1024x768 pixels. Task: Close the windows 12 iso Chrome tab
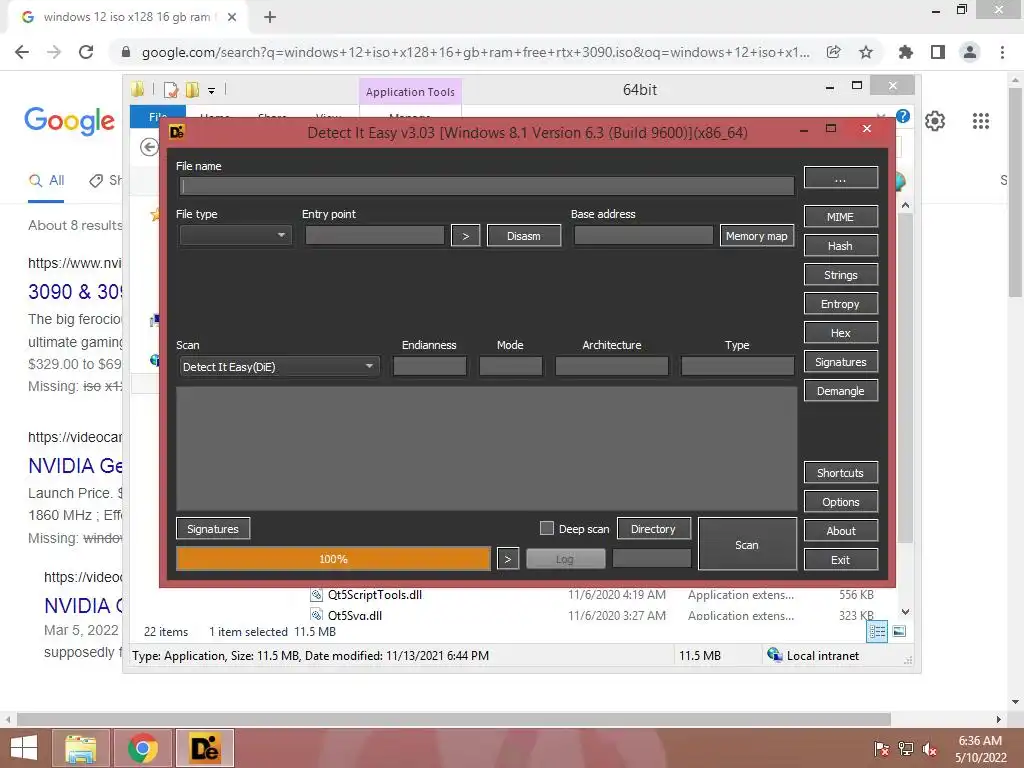click(232, 17)
